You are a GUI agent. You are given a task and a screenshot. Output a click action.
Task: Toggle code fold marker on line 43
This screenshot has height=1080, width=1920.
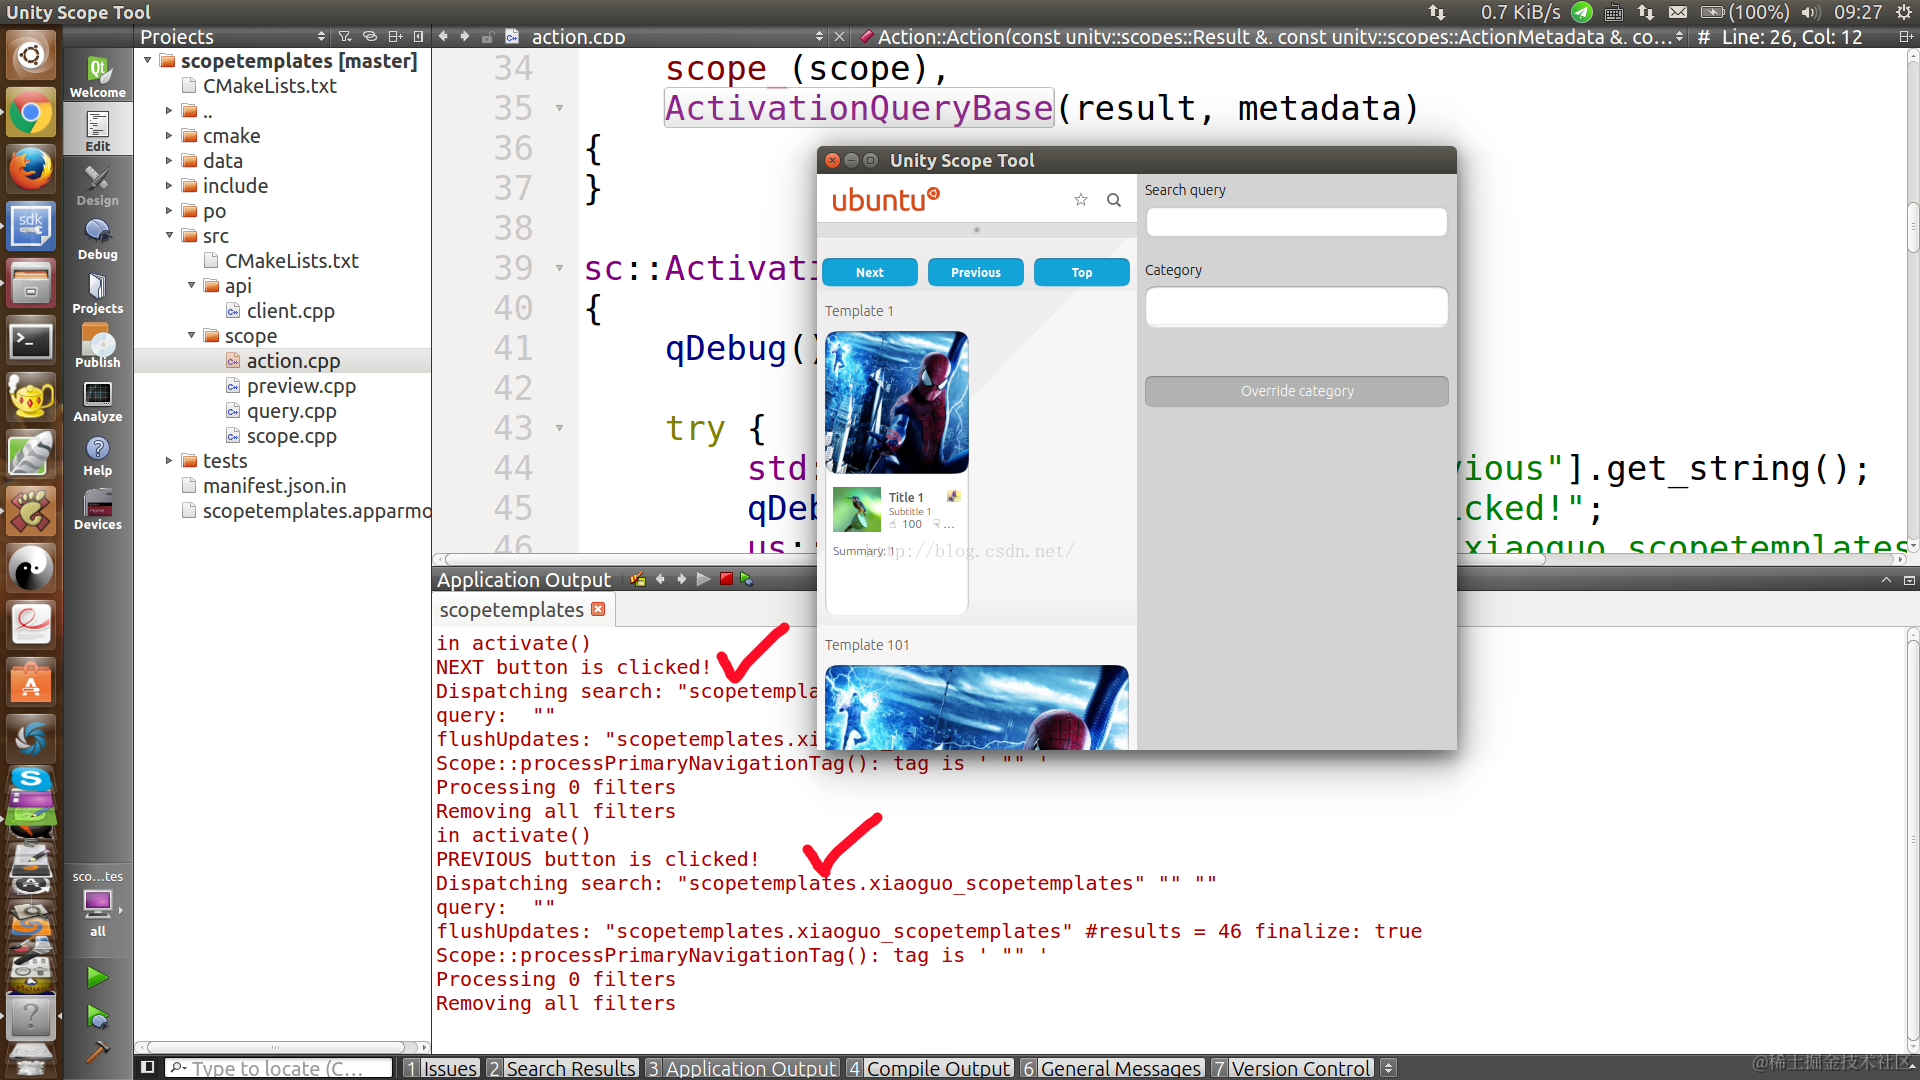(x=559, y=428)
